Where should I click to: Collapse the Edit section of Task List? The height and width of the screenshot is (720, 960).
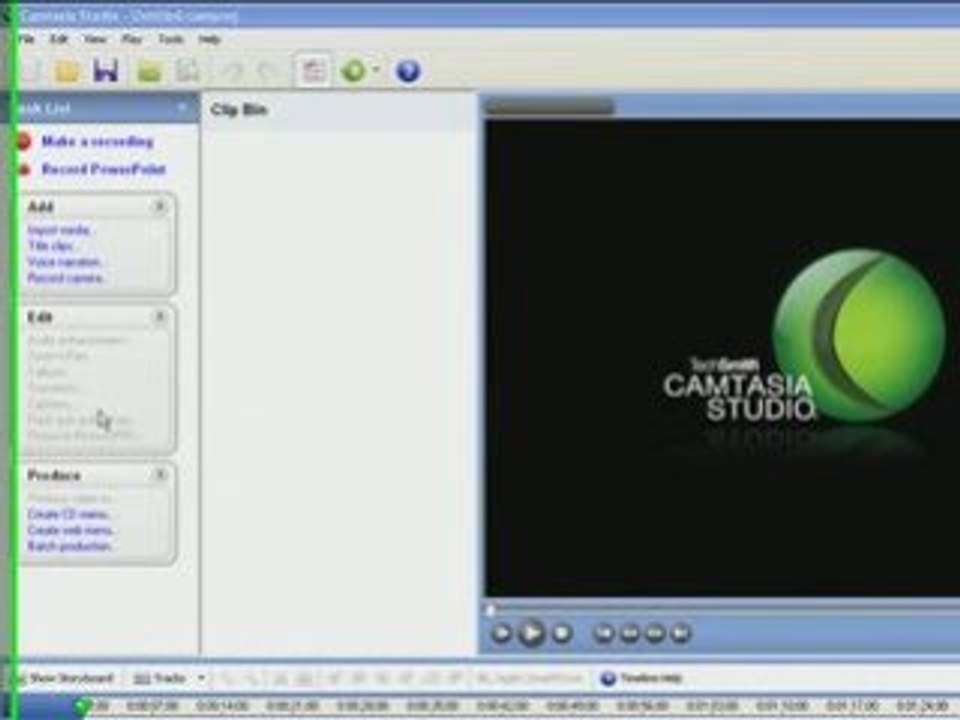[x=160, y=317]
